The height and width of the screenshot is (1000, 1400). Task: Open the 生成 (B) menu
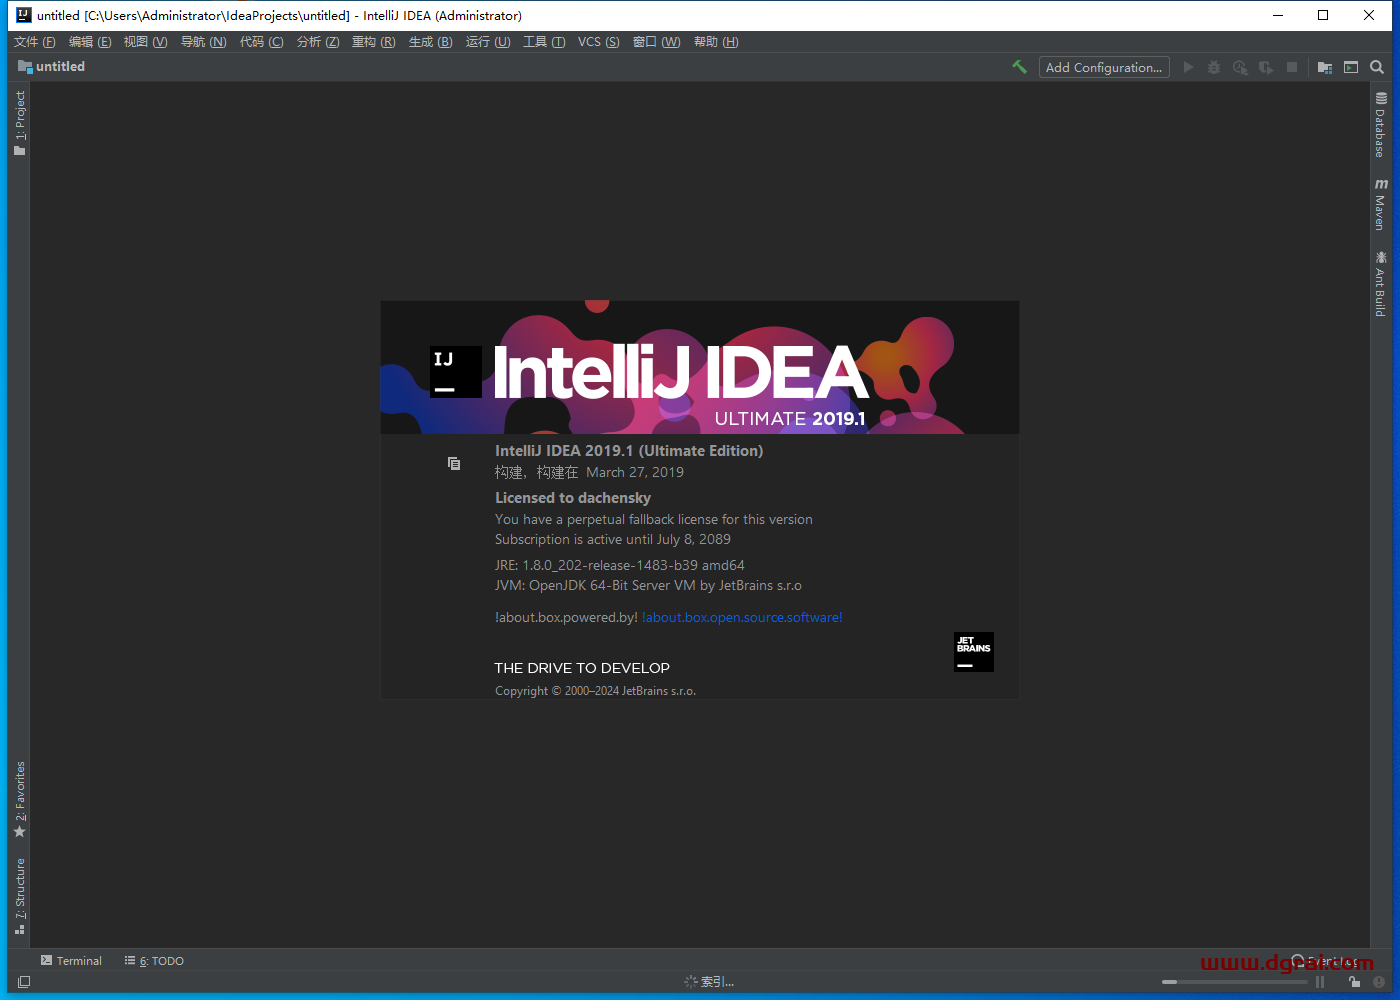click(430, 41)
